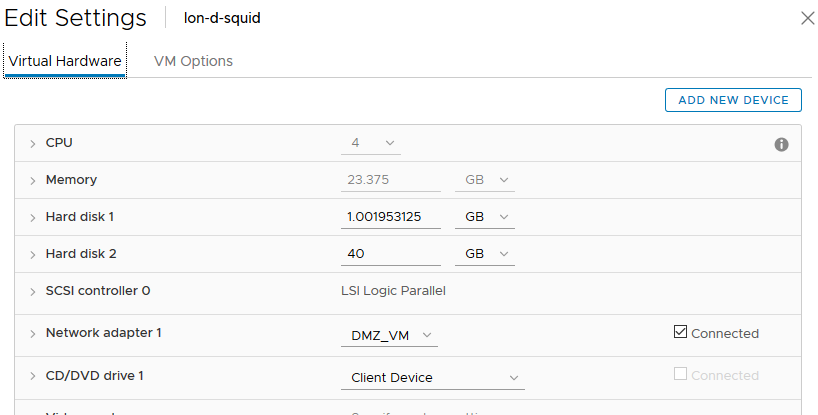
Task: Expand SCSI controller 0 section
Action: pyautogui.click(x=33, y=292)
